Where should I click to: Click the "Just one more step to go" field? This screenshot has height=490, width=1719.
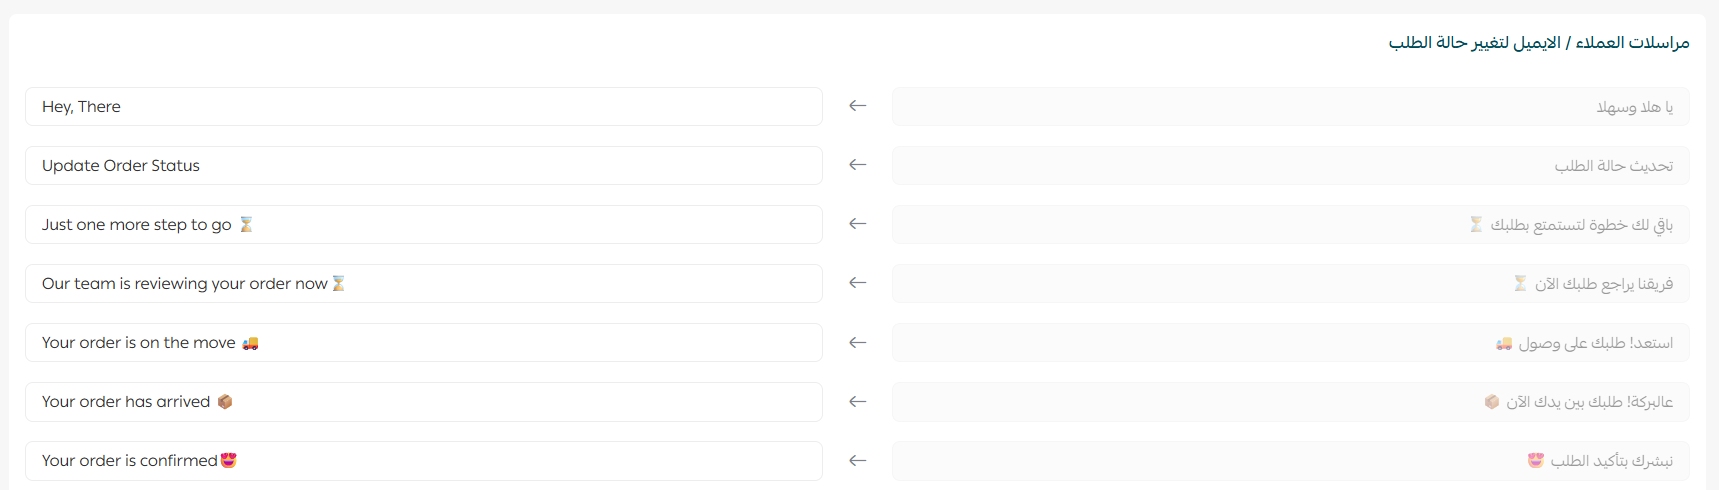coord(423,224)
